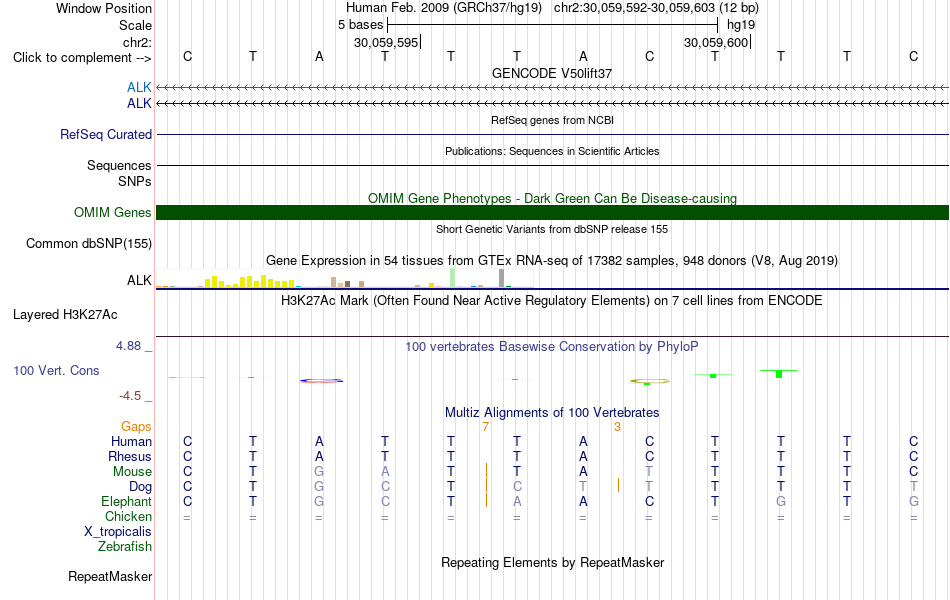Click the 'Click to complement -->' label
Screen dimensions: 950x600
point(82,58)
